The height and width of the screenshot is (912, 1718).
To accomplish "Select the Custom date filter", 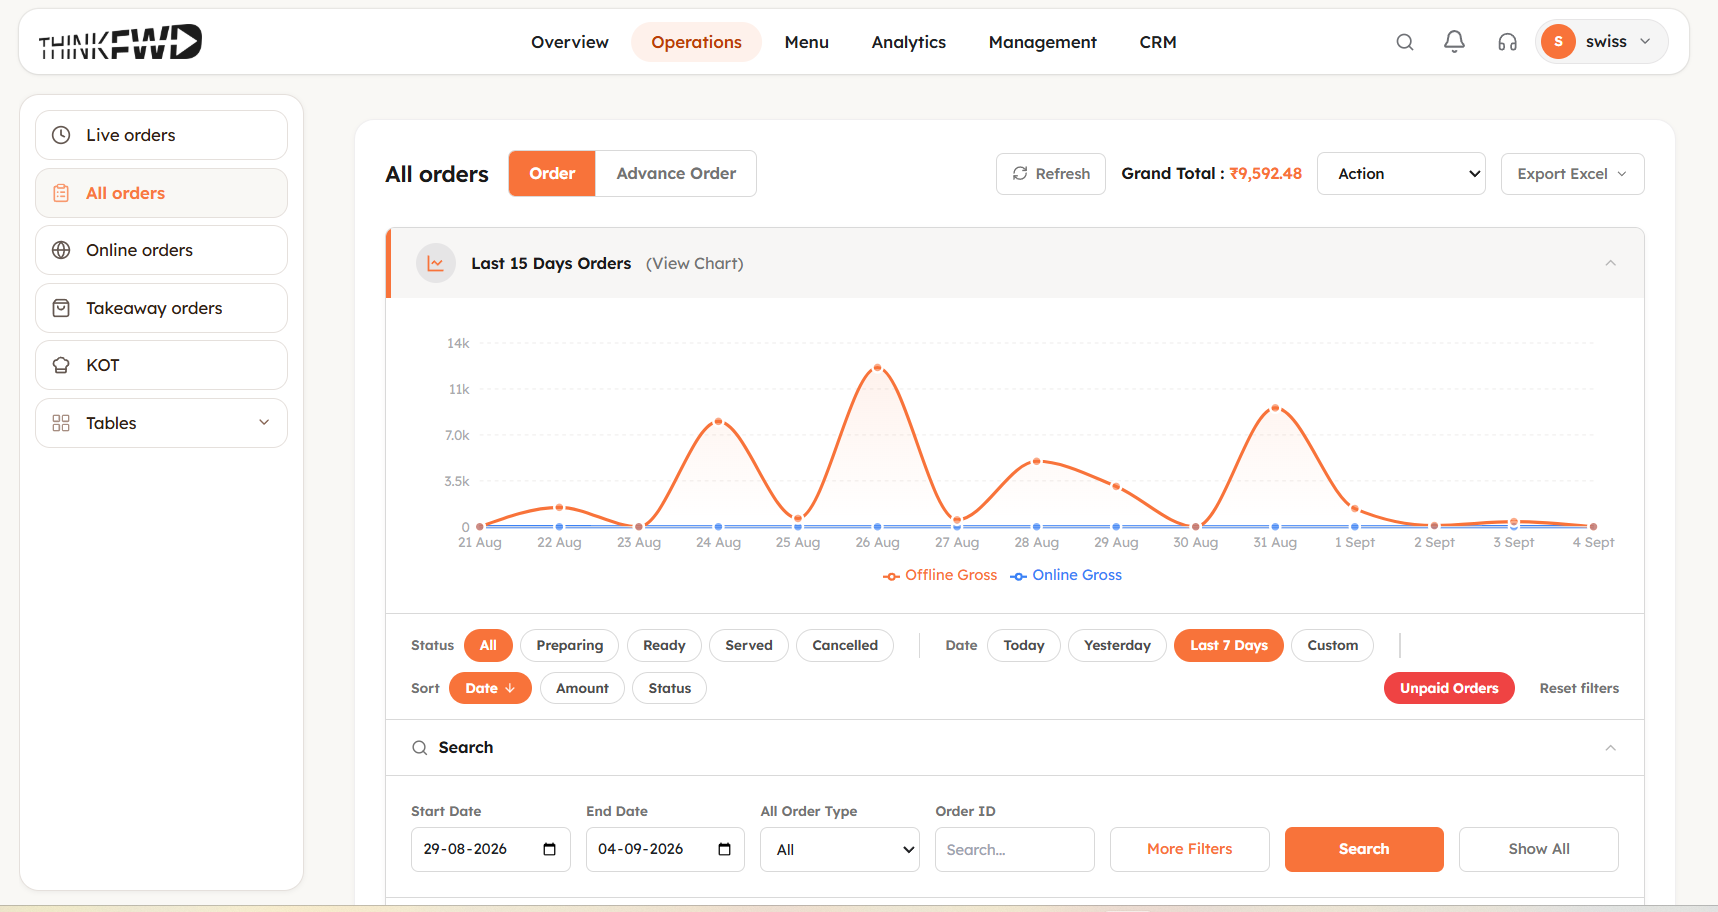I will (x=1333, y=646).
